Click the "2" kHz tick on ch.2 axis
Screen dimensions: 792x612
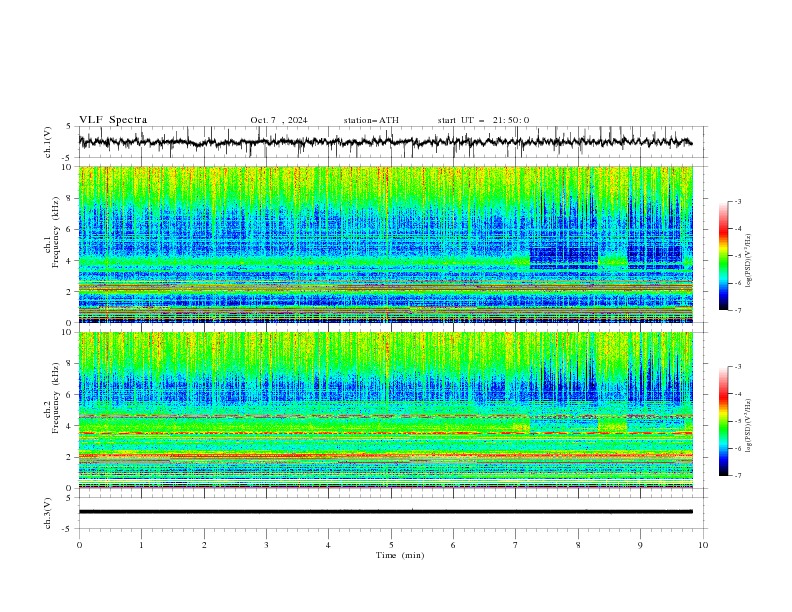click(71, 457)
